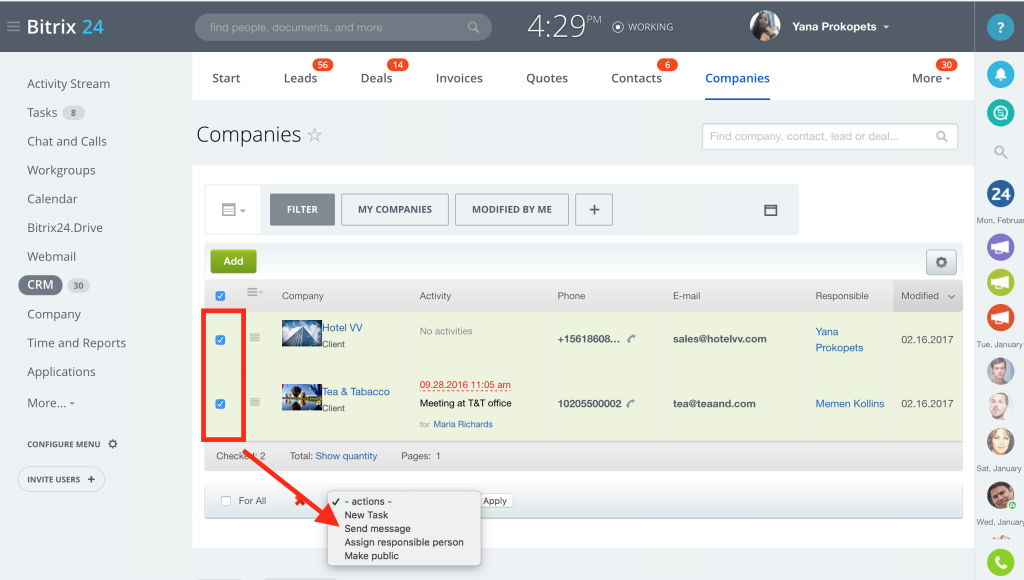Click the FILTER button

pos(302,210)
